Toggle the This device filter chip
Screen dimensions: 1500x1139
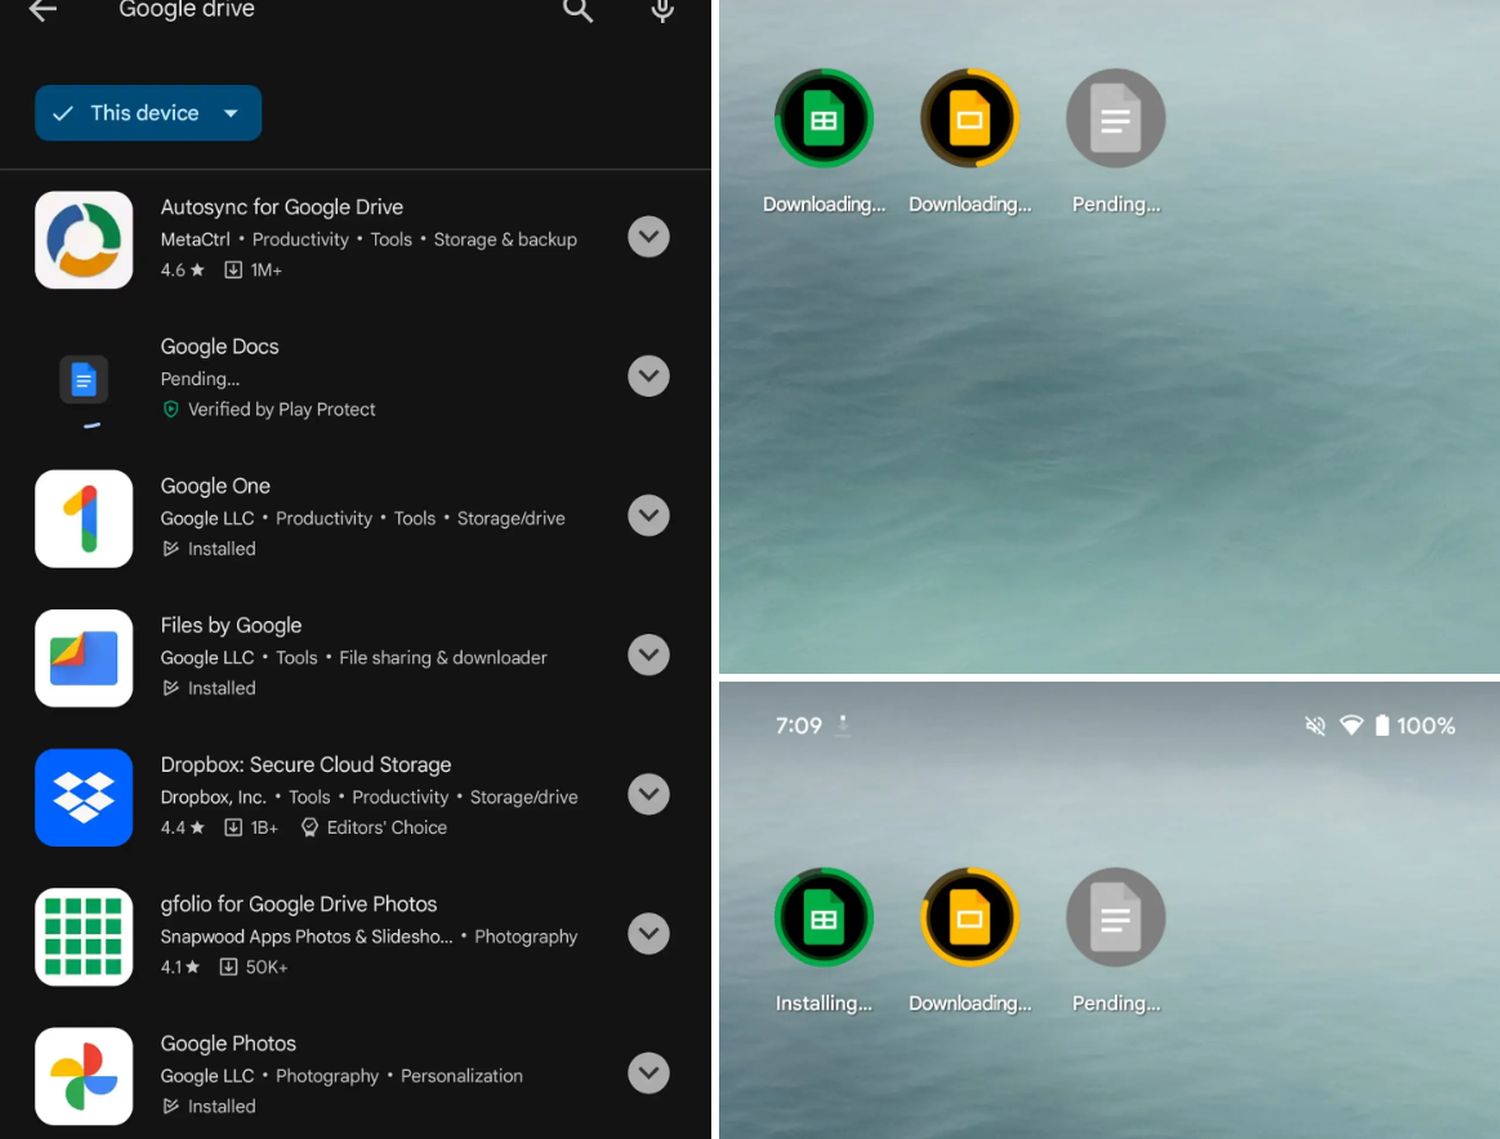pos(148,113)
